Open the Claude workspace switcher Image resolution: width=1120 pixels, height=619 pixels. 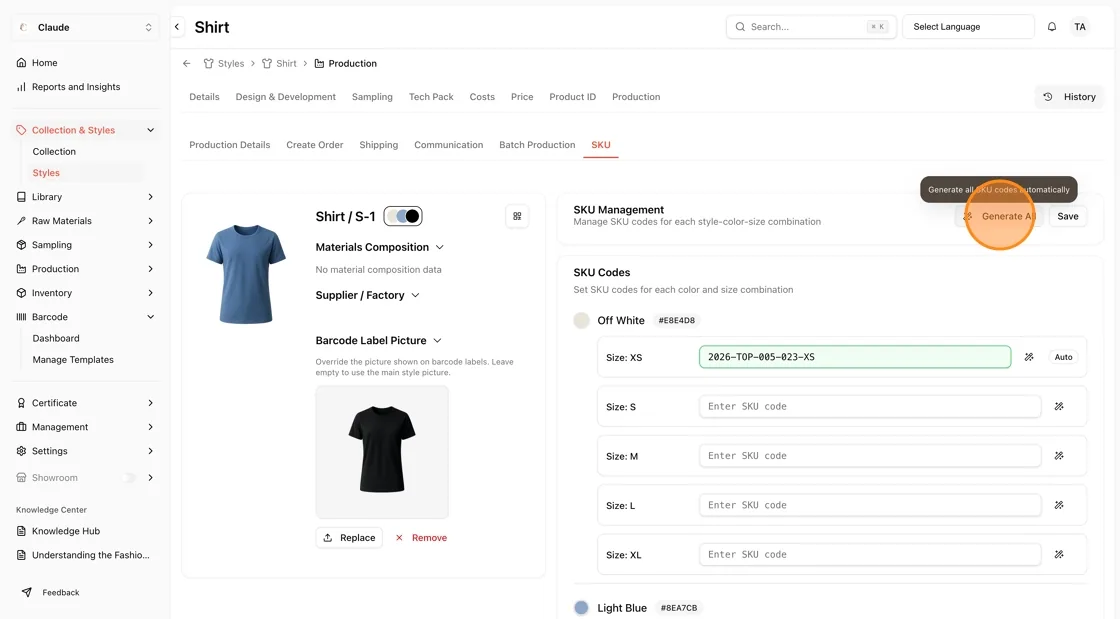tap(84, 27)
